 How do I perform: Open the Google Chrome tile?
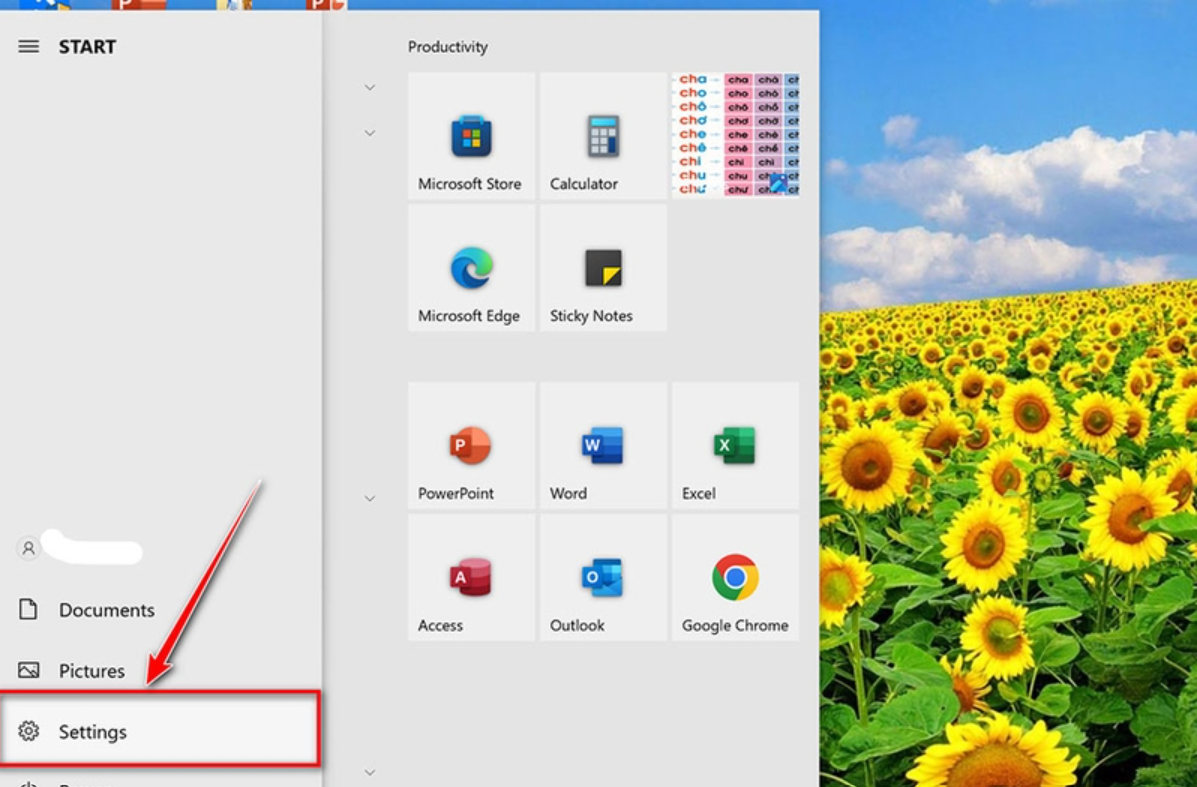[735, 578]
